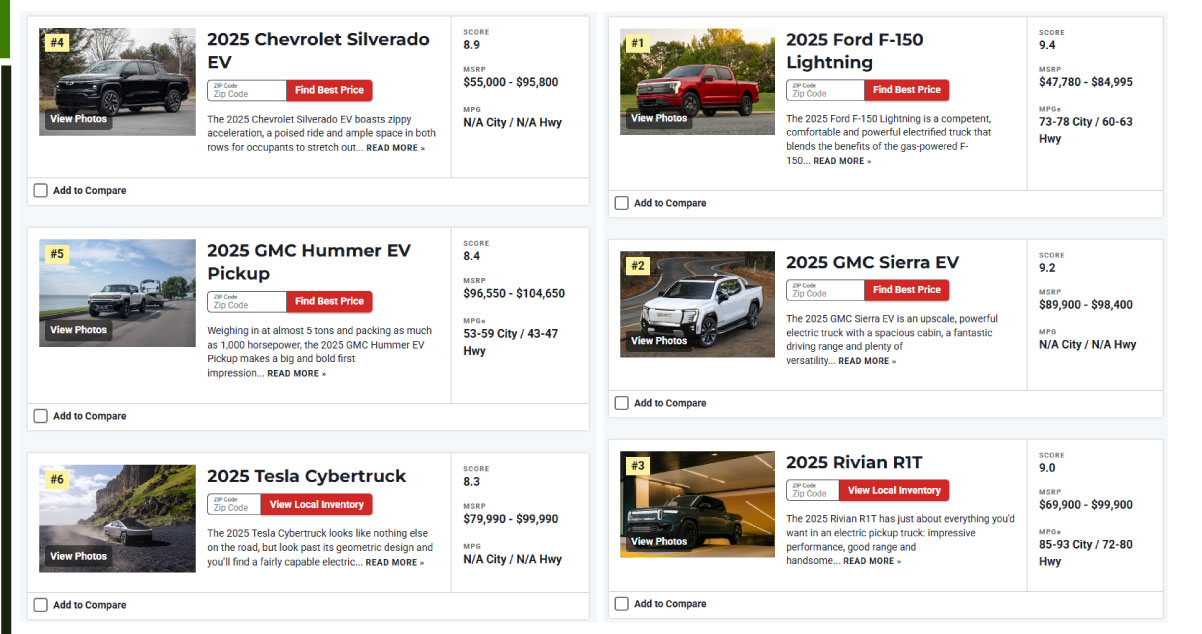Viewport: 1202px width, 634px height.
Task: Click Find Best Price for Silverado EV
Action: click(x=329, y=90)
